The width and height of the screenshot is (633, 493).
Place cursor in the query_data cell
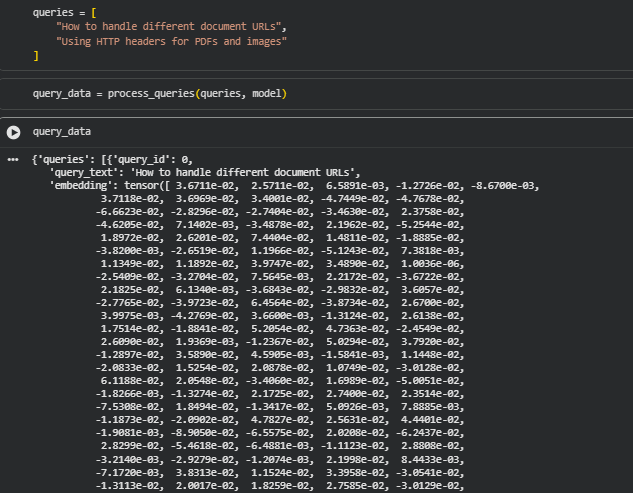(x=300, y=131)
